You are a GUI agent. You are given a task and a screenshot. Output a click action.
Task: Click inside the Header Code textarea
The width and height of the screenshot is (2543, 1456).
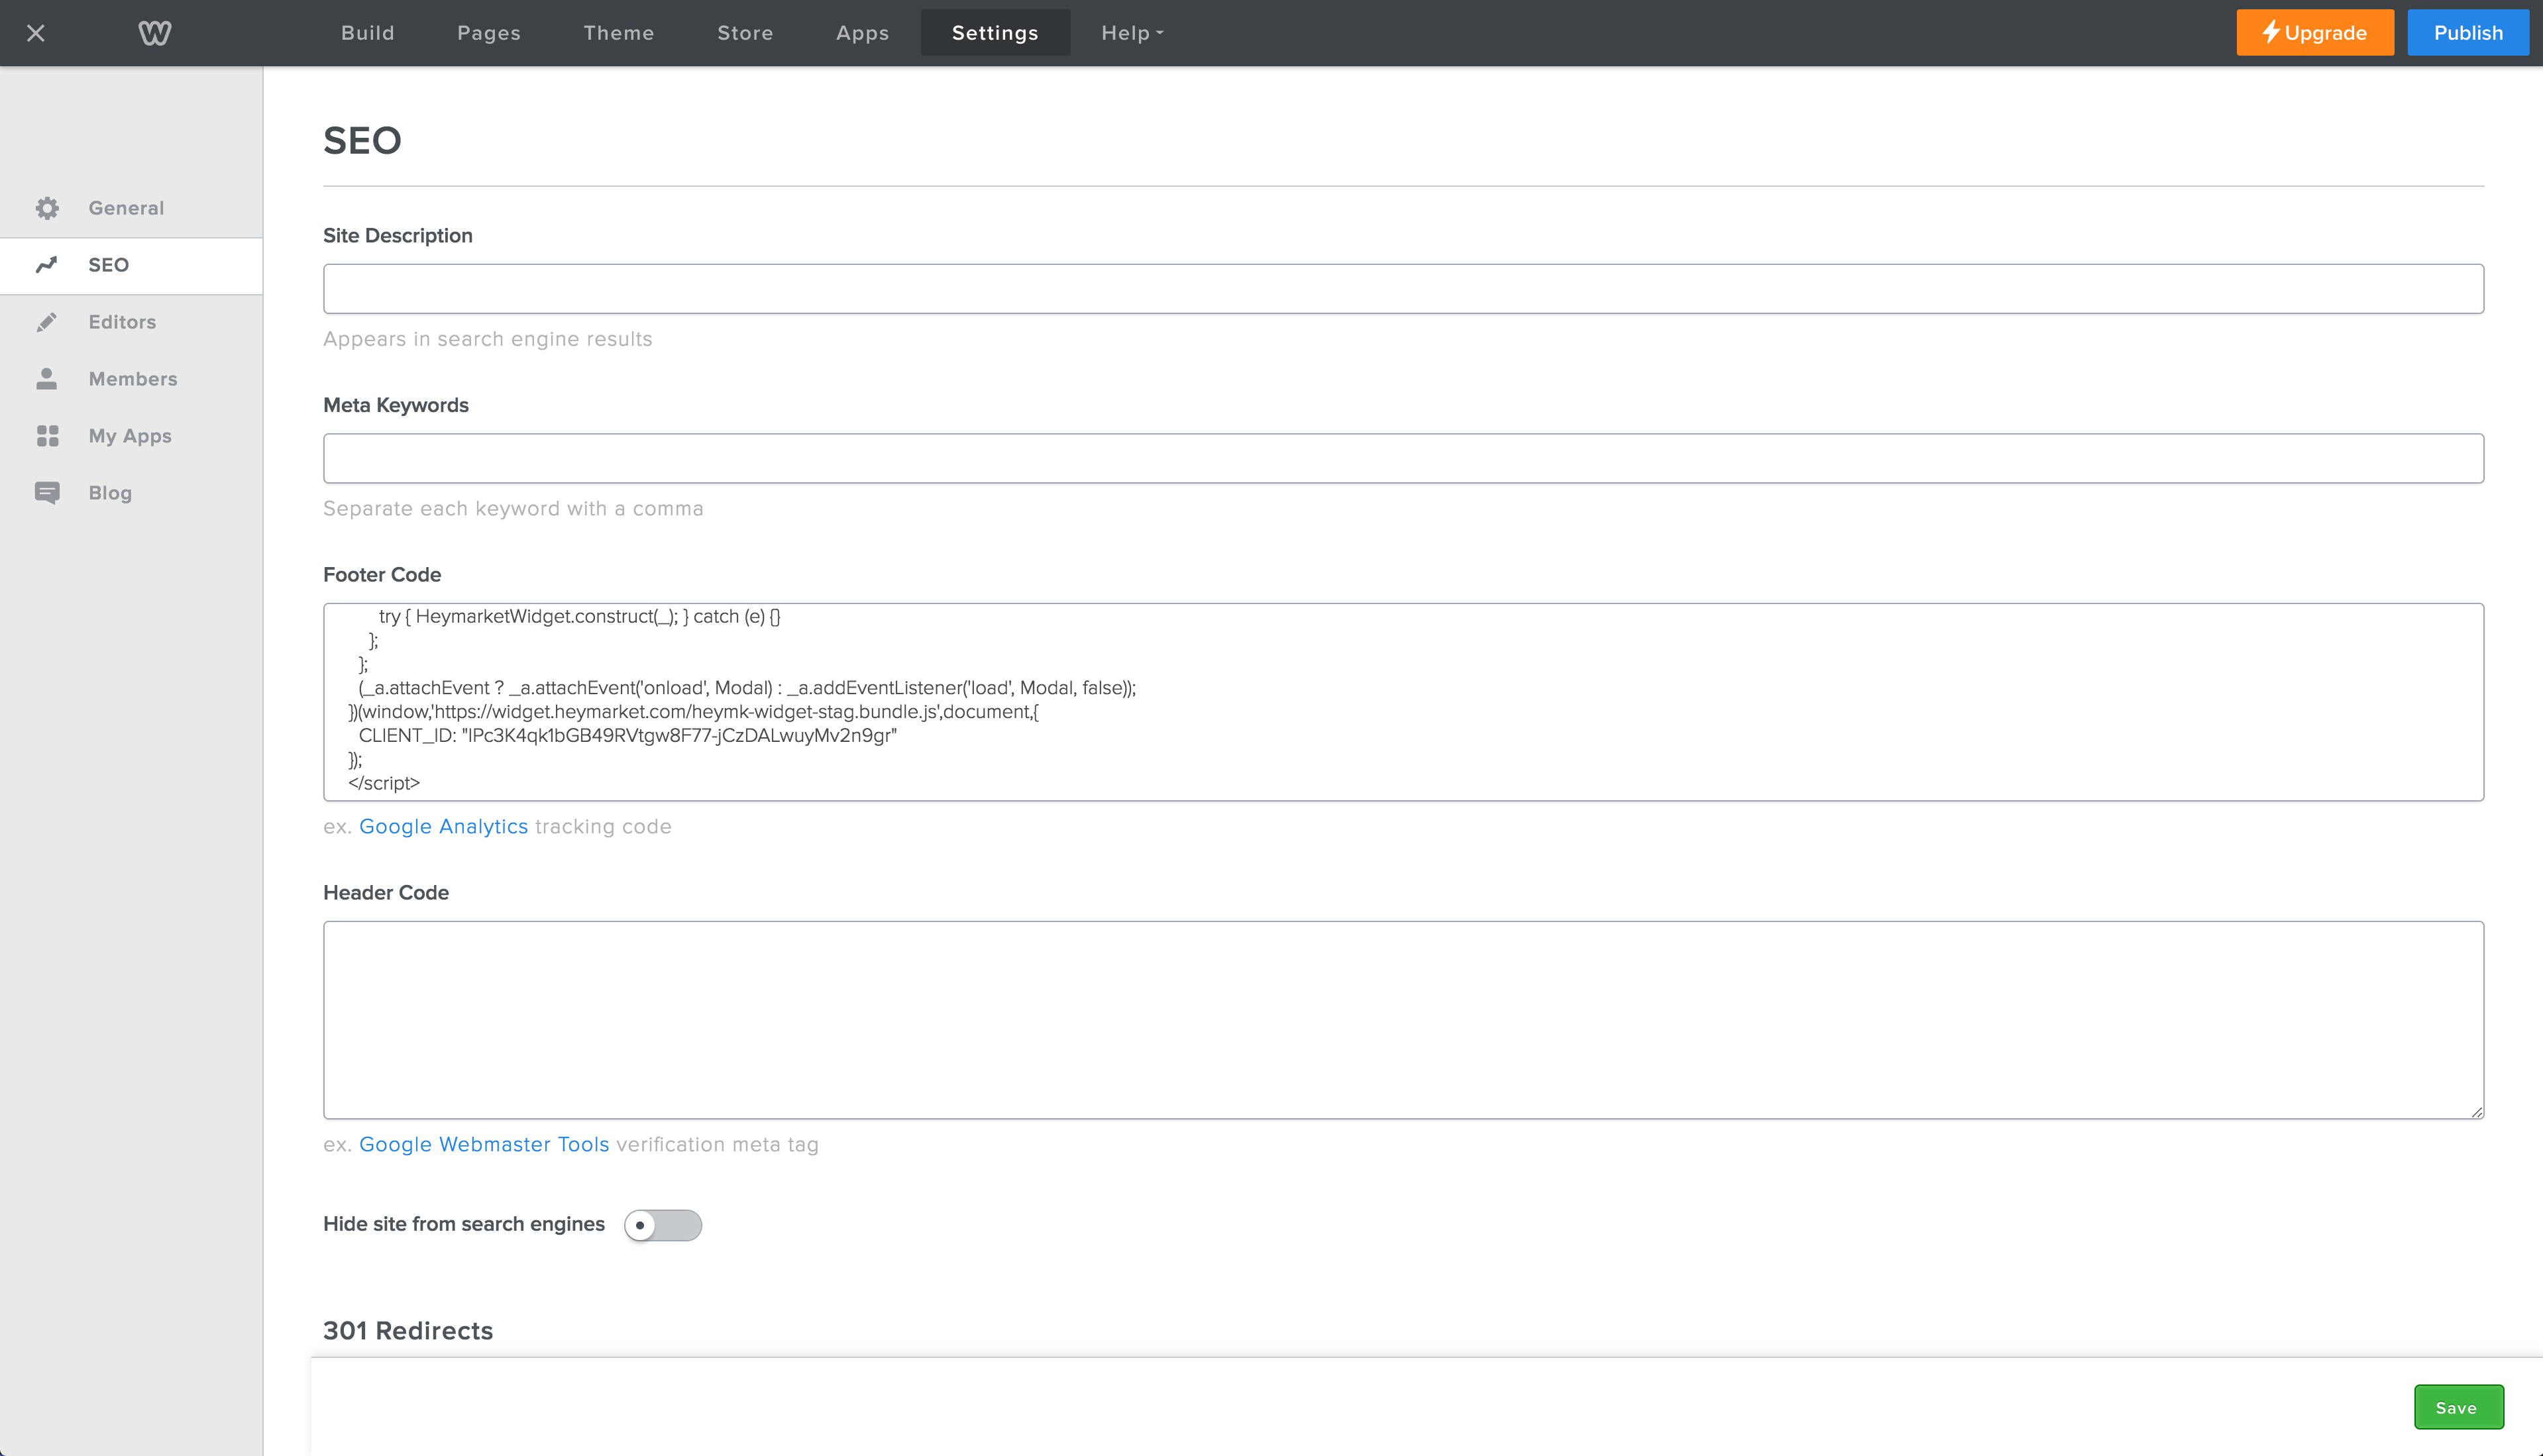[1403, 1020]
